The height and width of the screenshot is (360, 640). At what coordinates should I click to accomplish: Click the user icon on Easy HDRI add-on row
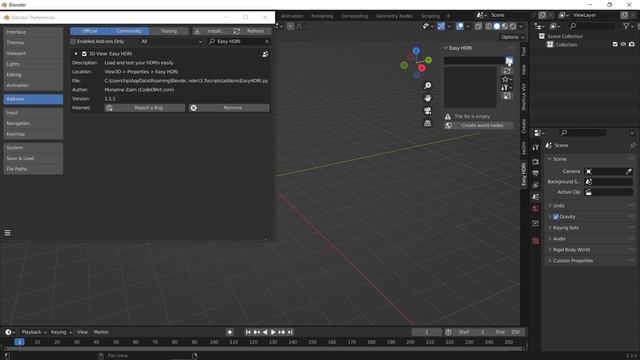tap(265, 54)
